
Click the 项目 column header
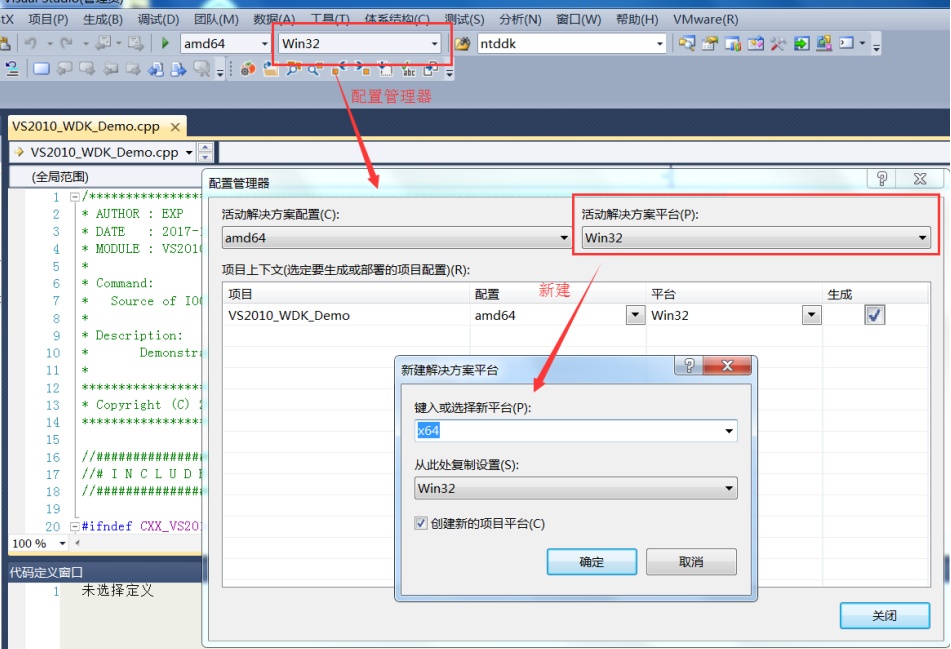[x=346, y=294]
